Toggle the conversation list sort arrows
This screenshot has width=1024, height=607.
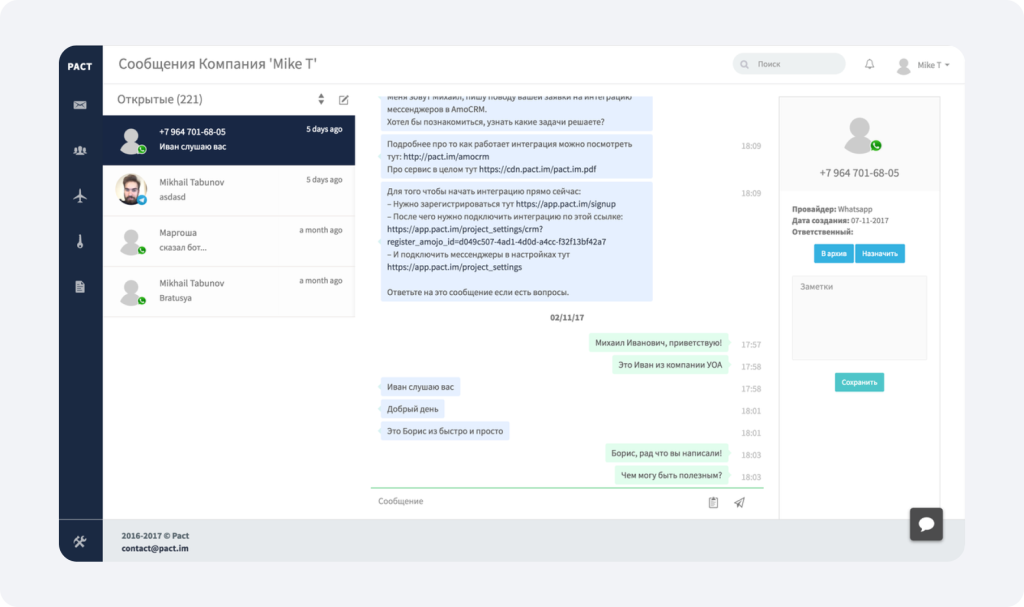[321, 99]
